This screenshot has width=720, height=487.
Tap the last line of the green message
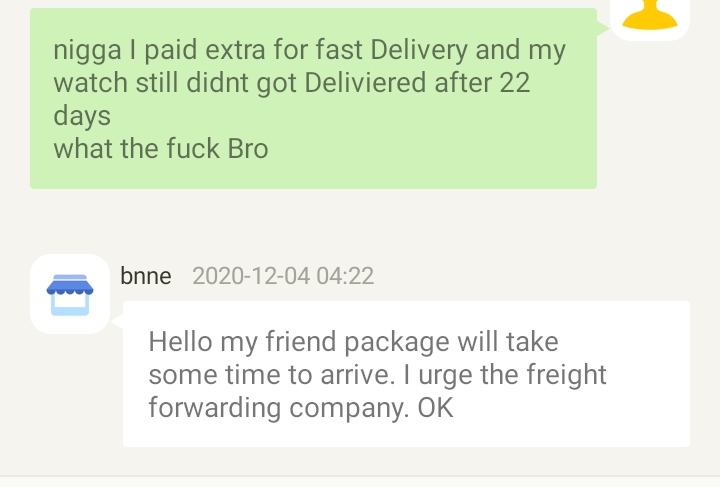click(x=161, y=149)
